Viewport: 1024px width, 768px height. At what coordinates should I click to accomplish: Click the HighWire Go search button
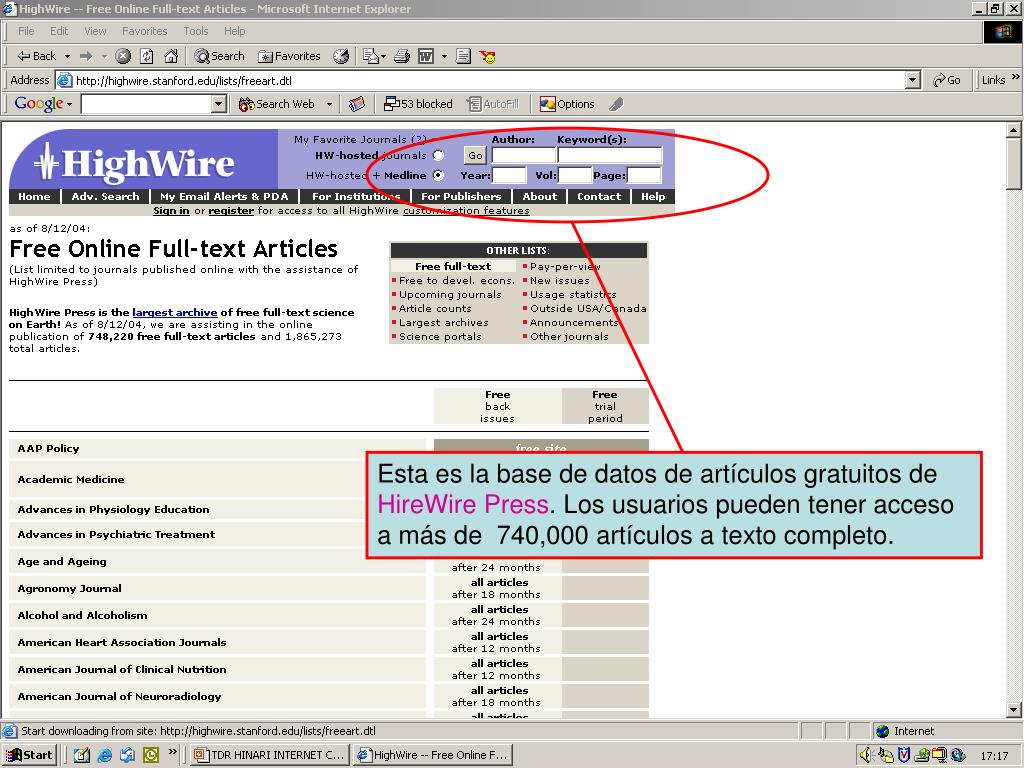click(475, 155)
